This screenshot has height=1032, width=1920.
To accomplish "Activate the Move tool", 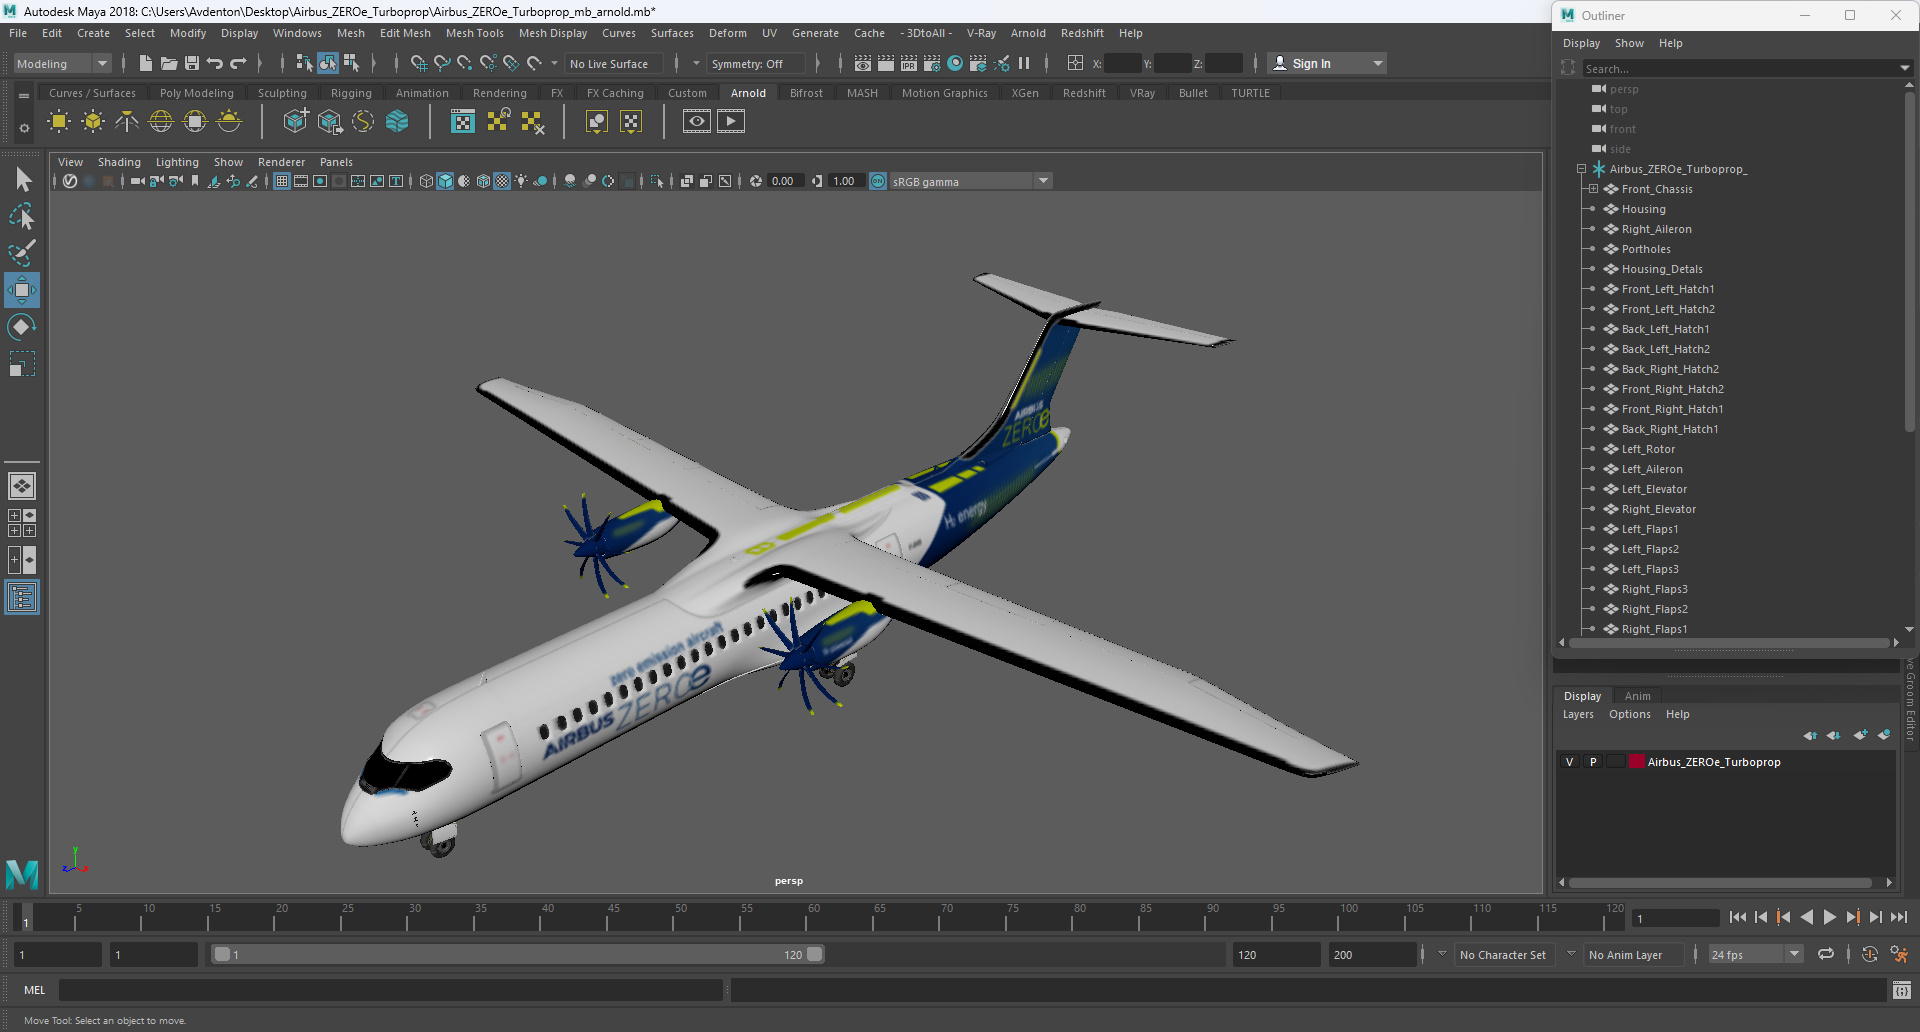I will [22, 290].
